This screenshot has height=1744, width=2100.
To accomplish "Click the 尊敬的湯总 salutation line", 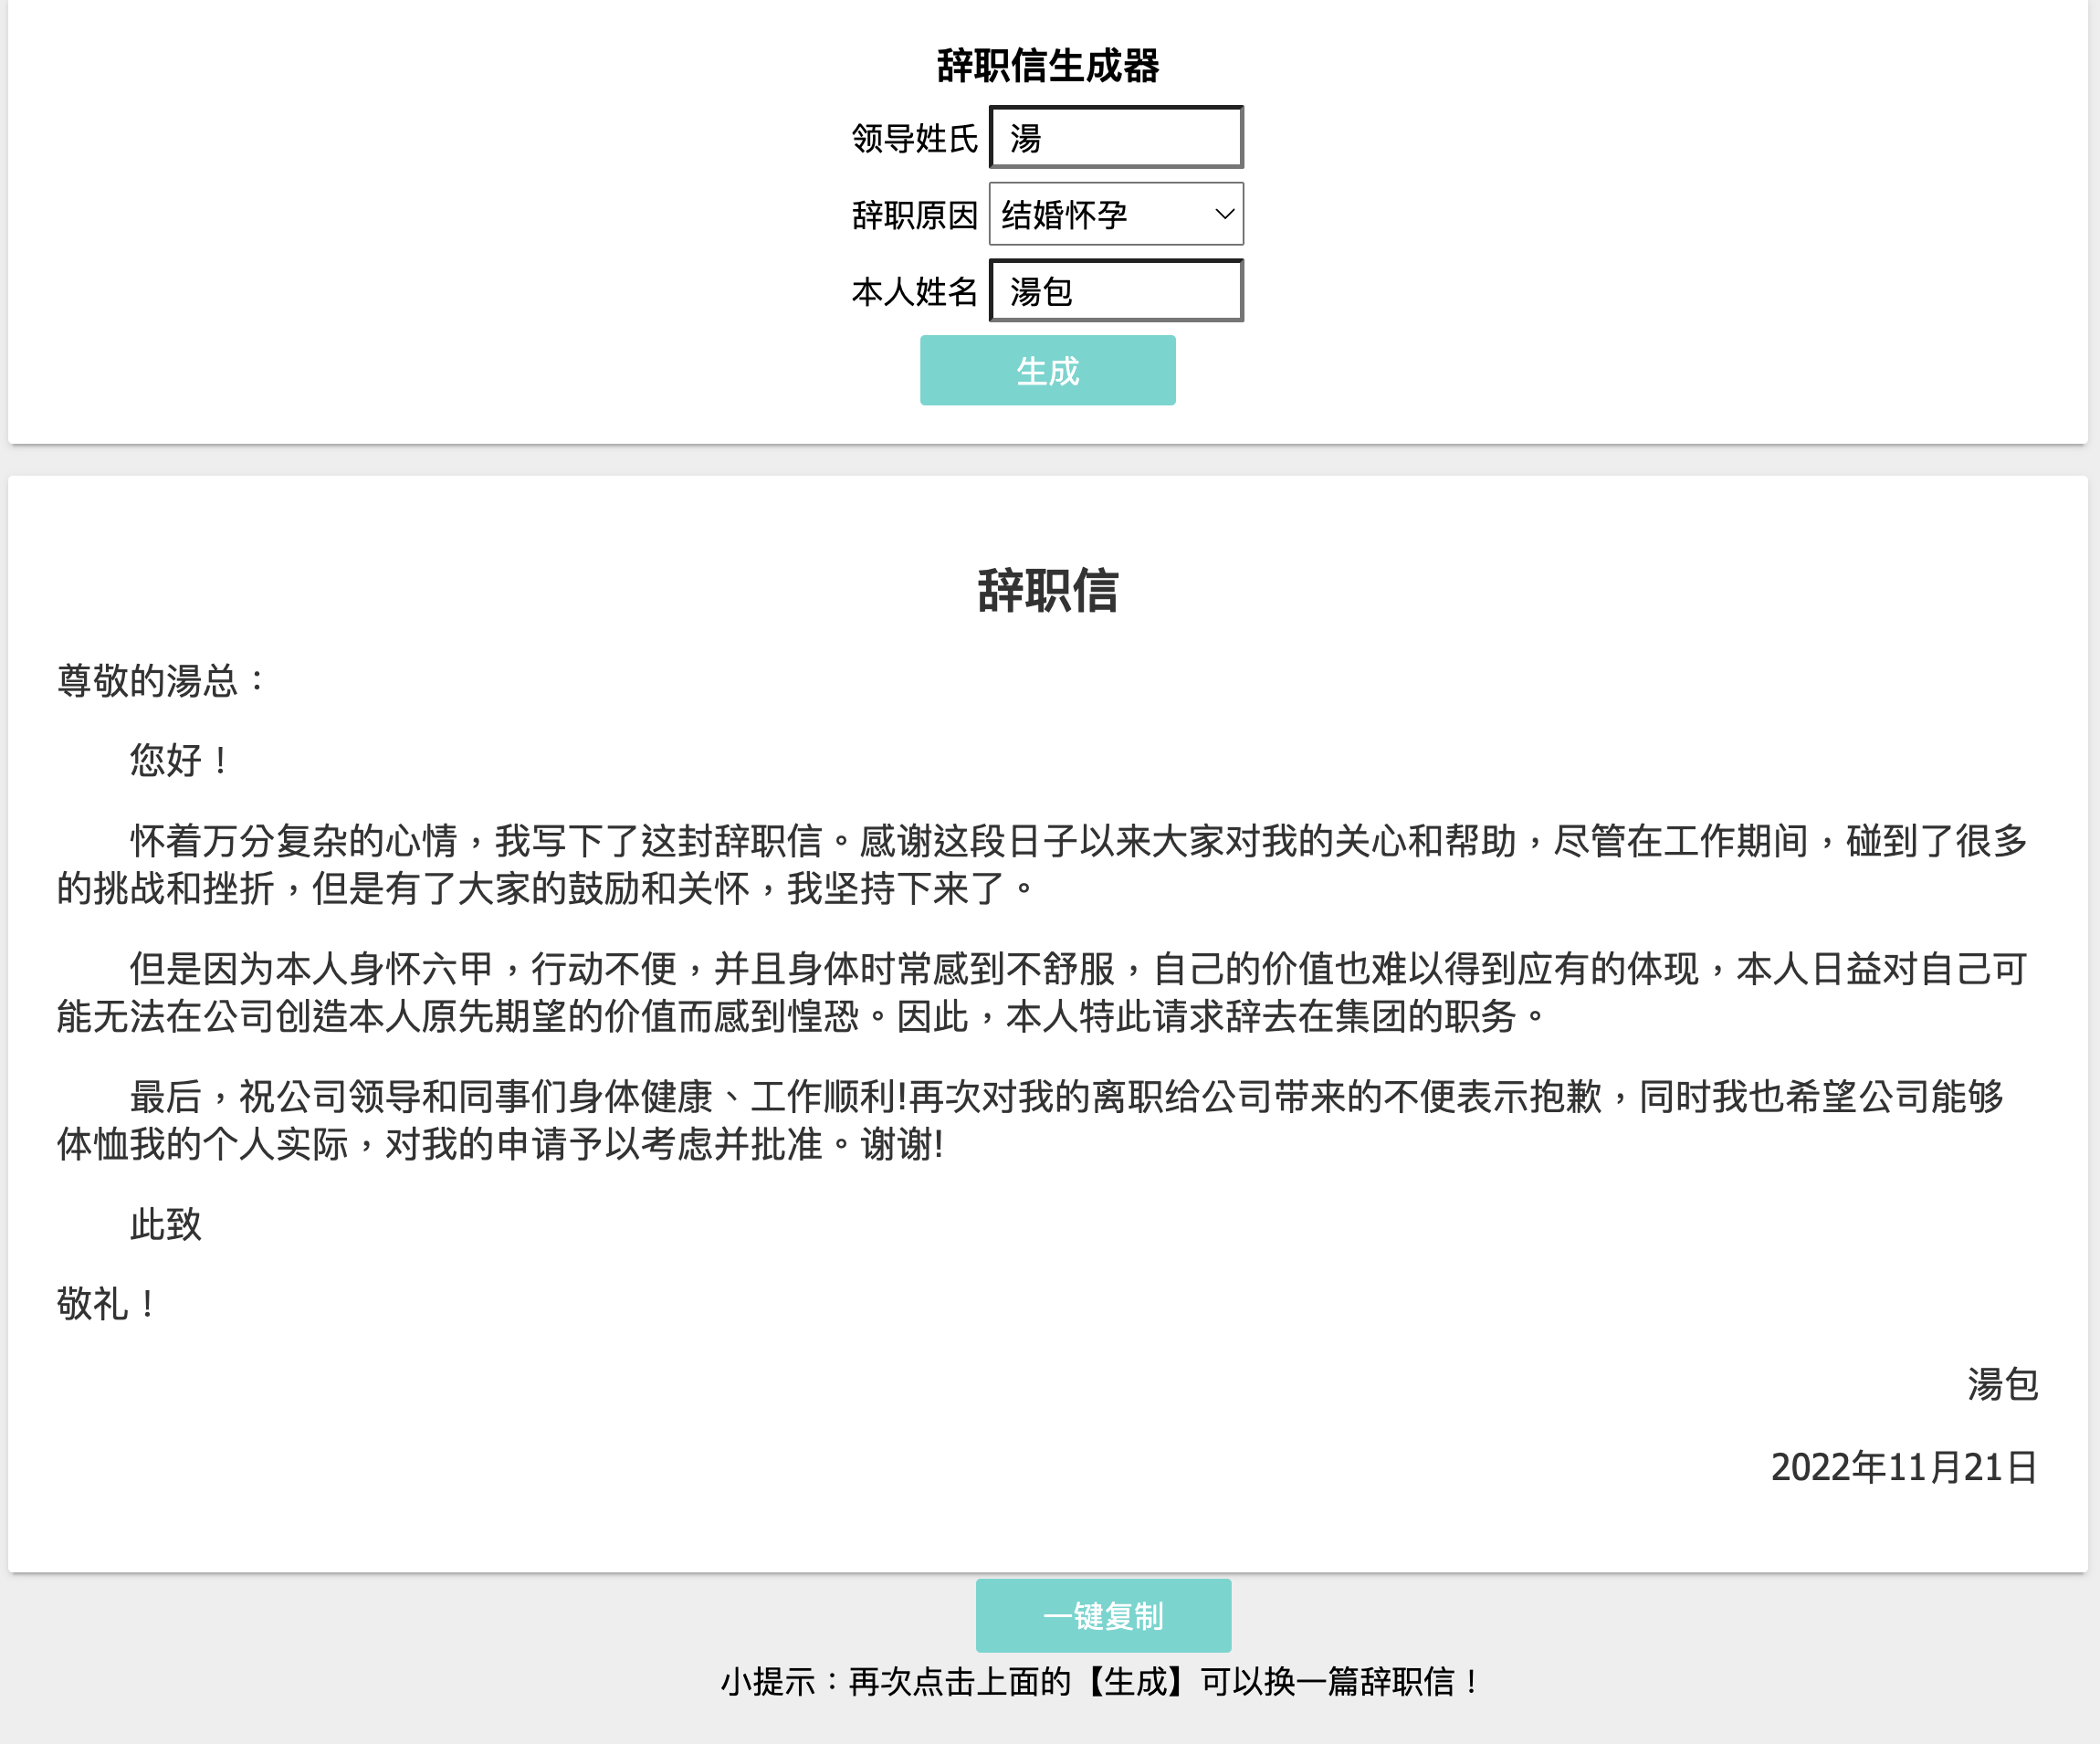I will (x=162, y=681).
